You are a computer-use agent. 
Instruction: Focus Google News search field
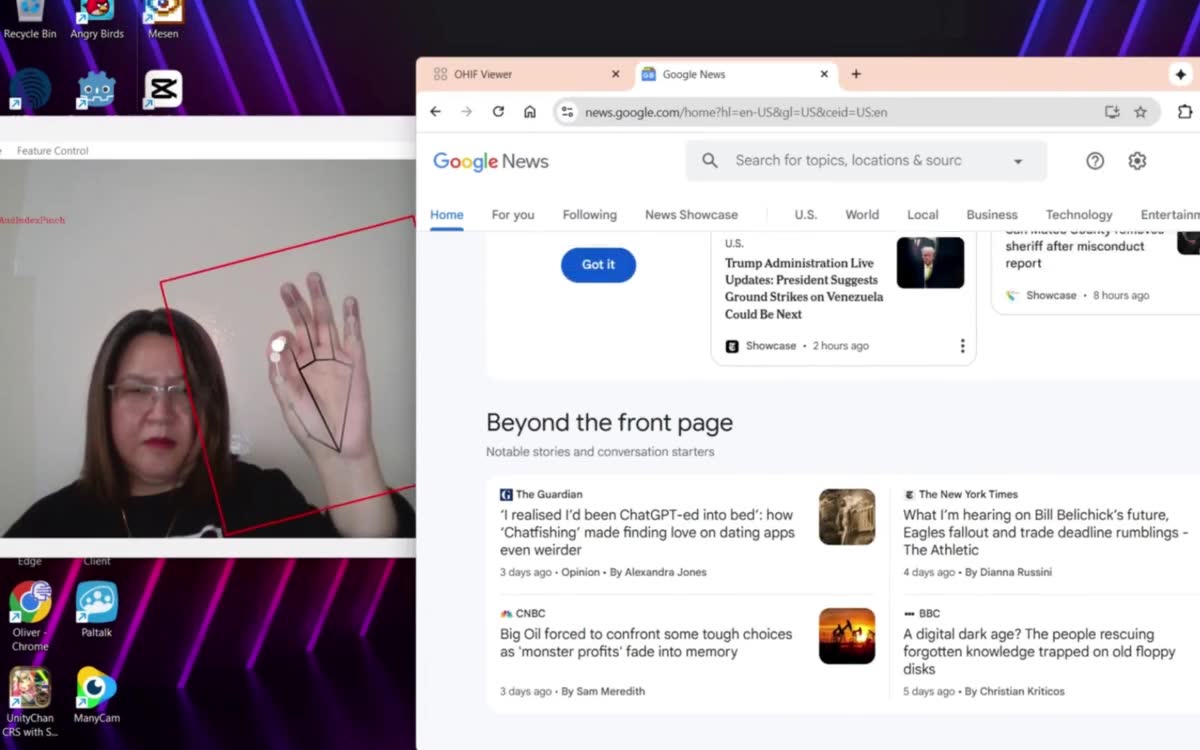pyautogui.click(x=864, y=161)
